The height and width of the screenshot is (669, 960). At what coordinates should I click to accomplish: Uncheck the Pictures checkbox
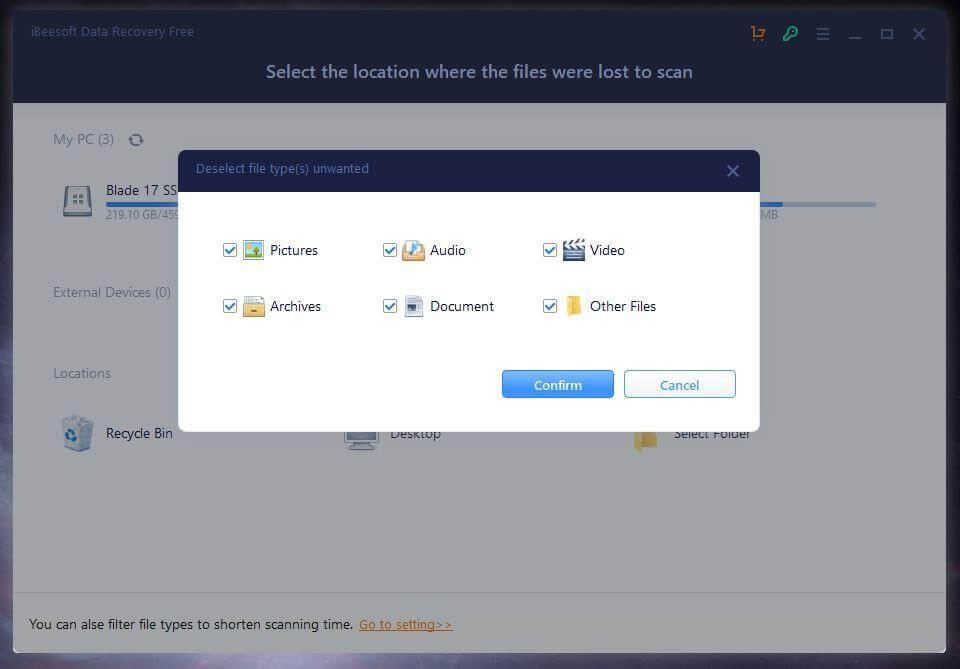230,250
